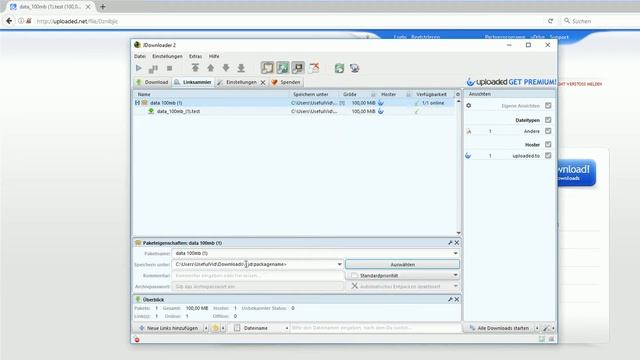The height and width of the screenshot is (360, 640).
Task: Toggle the Hoster group checkbox
Action: [x=548, y=144]
